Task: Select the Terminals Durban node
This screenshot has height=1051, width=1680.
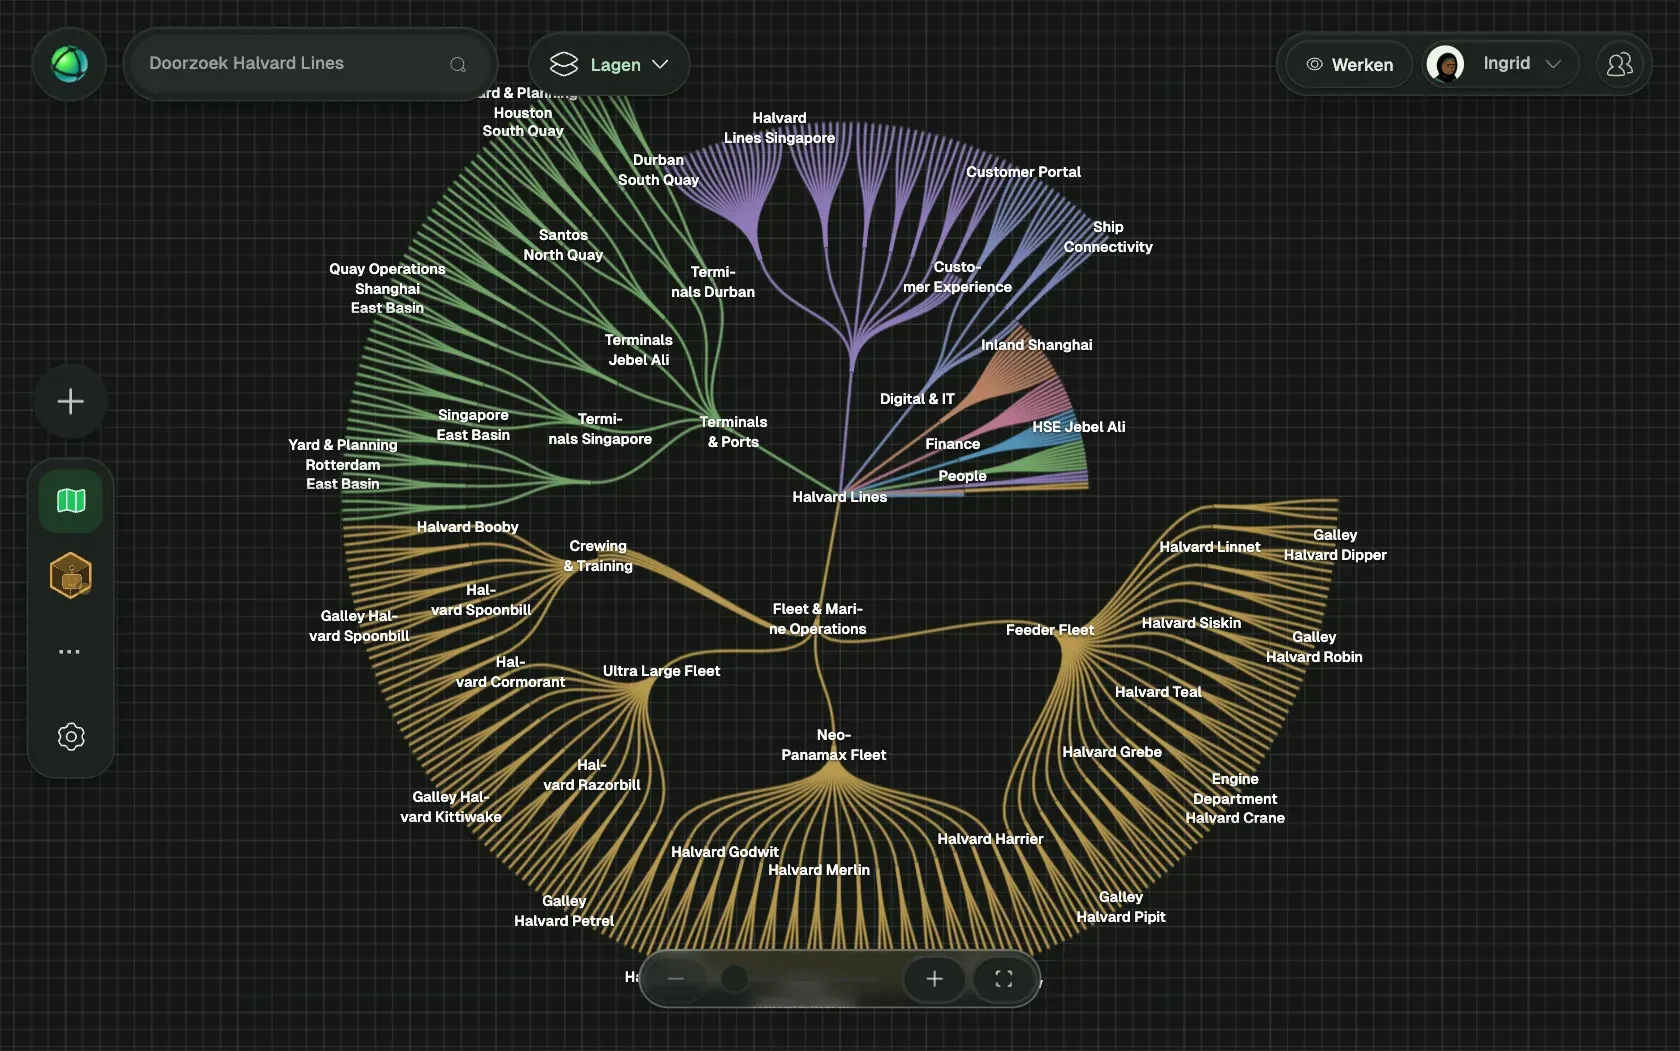Action: coord(713,282)
